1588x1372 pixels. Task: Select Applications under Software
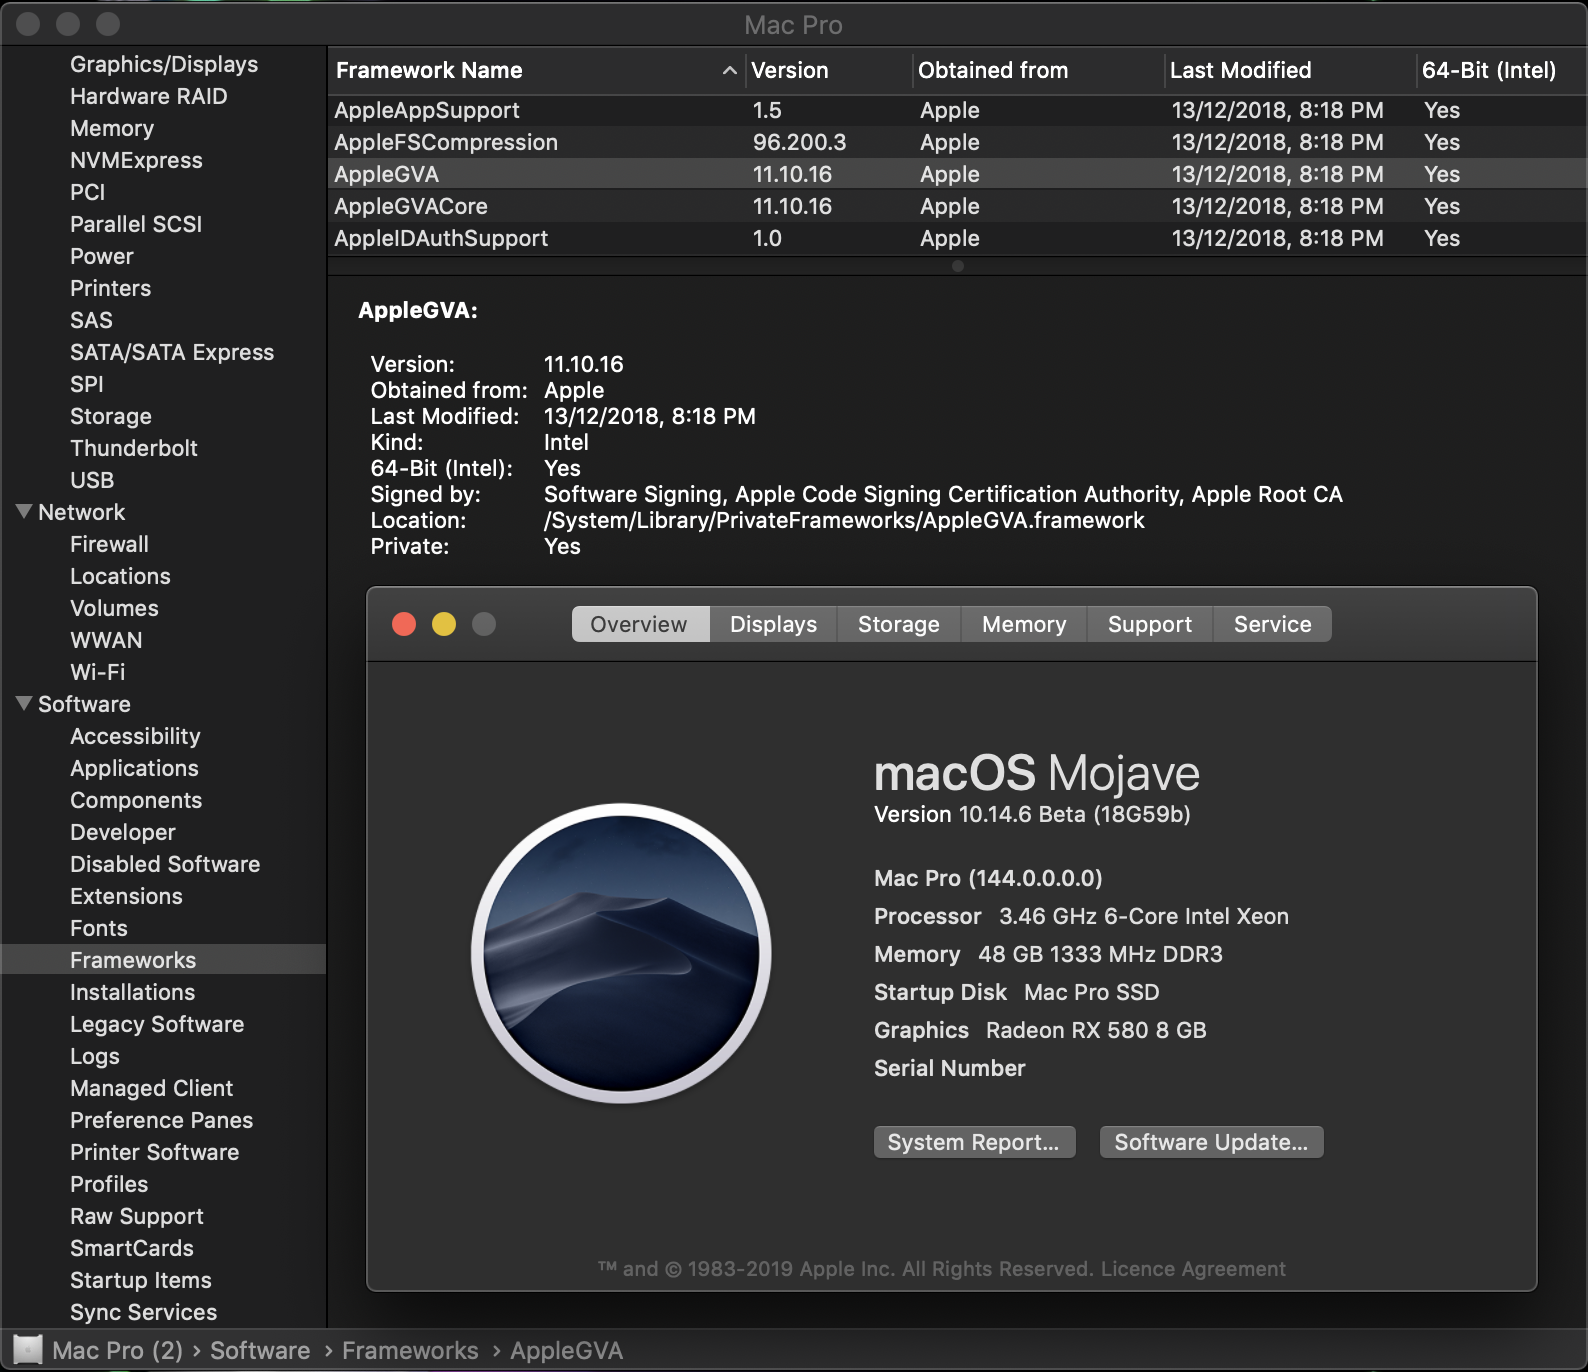(134, 768)
